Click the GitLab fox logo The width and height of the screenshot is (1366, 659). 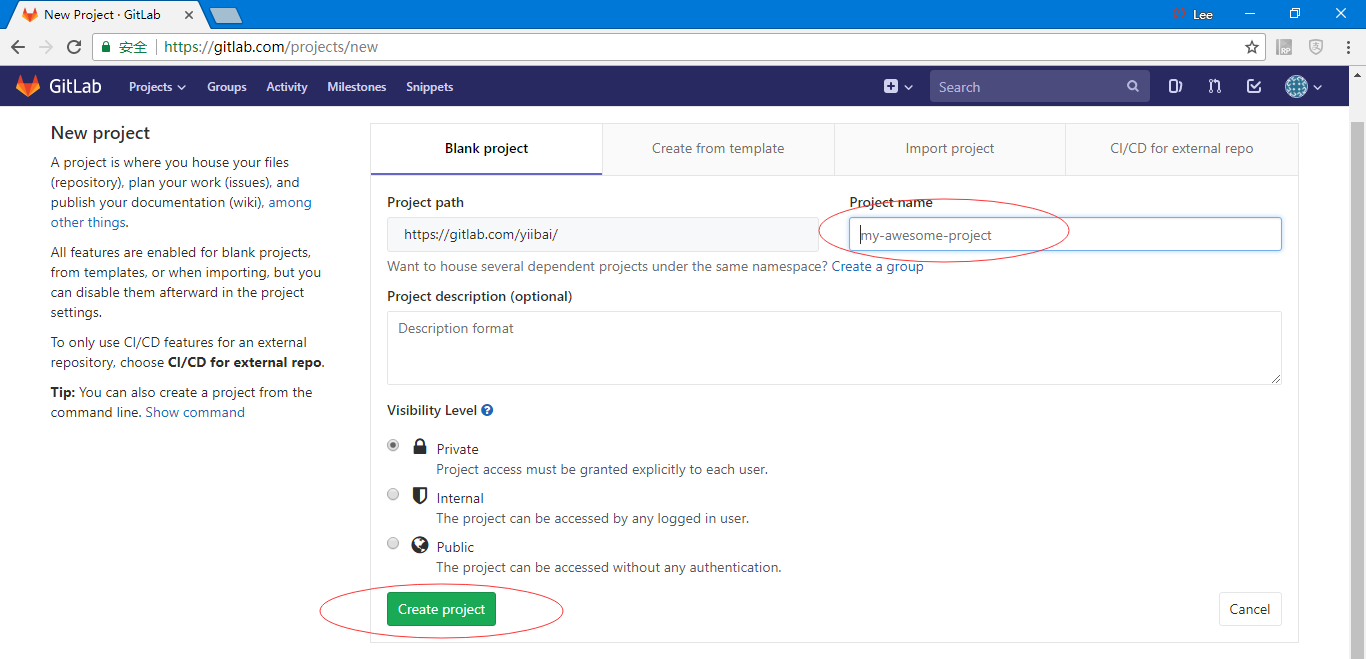28,86
